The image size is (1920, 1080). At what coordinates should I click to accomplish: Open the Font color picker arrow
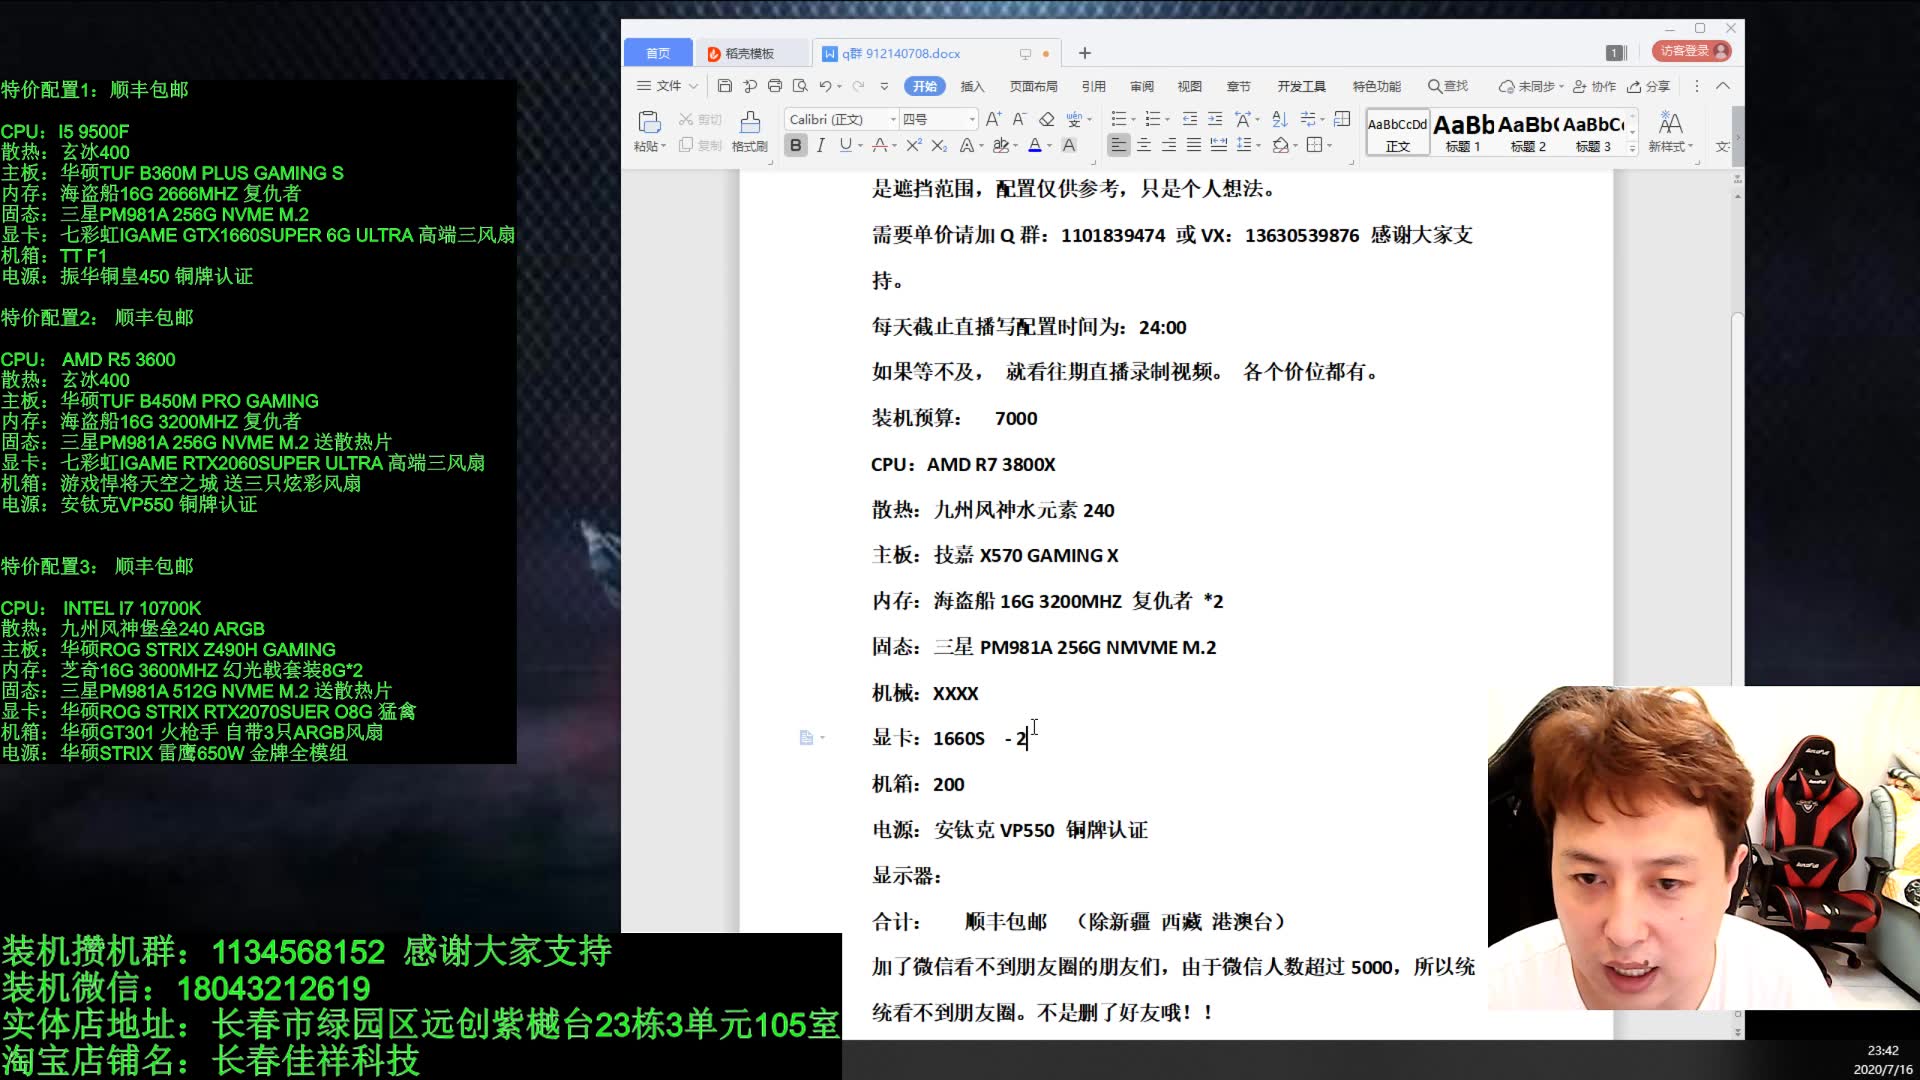tap(1049, 146)
